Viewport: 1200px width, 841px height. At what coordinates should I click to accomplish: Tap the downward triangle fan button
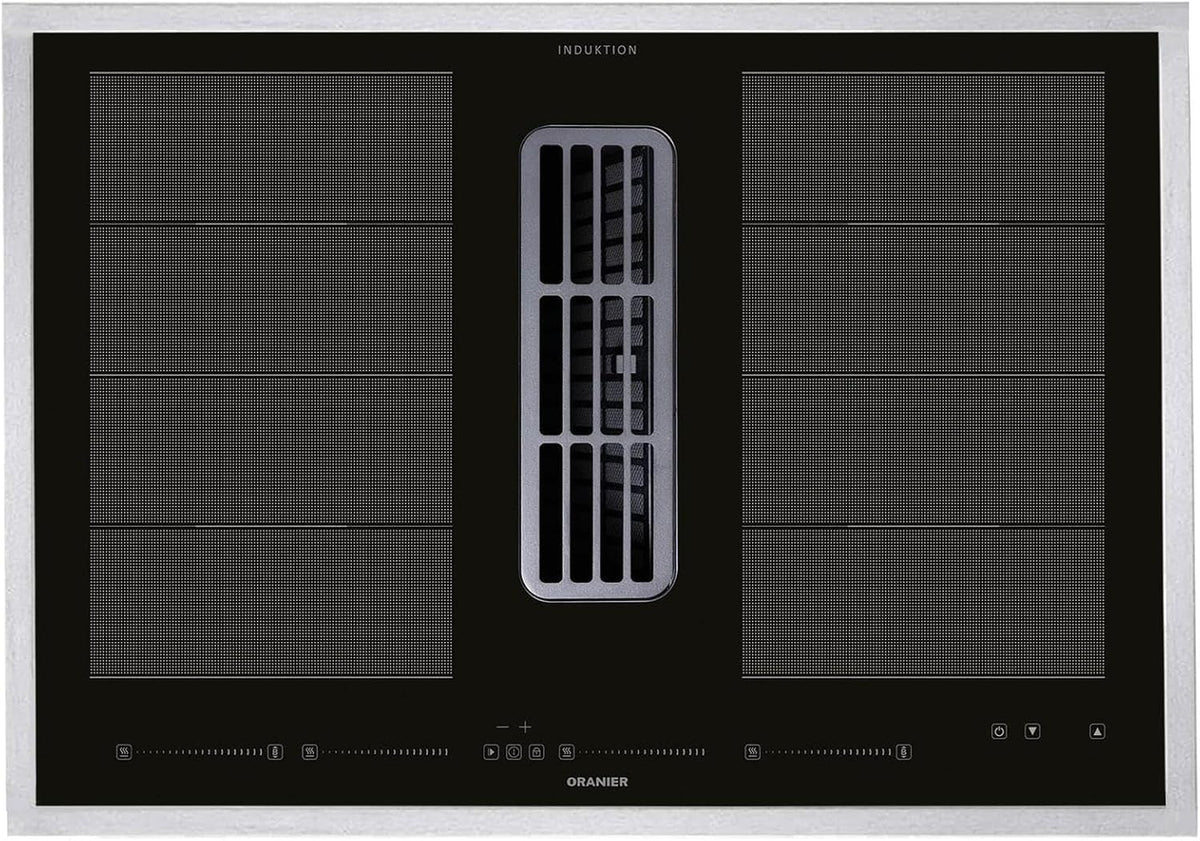[1033, 731]
